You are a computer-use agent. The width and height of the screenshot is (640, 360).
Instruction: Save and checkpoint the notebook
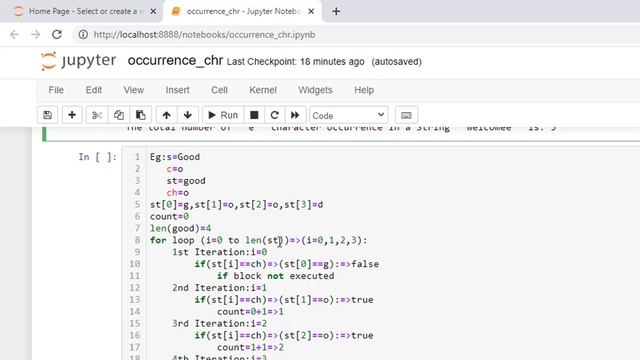coord(47,115)
